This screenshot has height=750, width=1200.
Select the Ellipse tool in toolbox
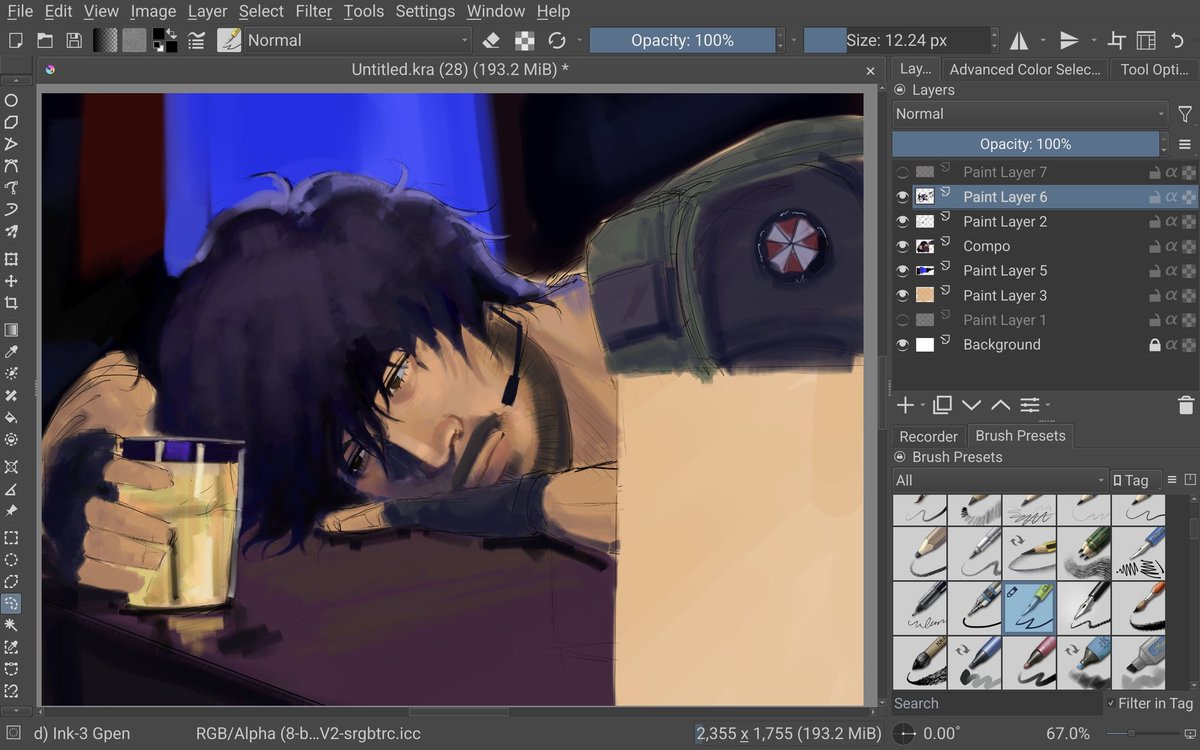pyautogui.click(x=11, y=100)
